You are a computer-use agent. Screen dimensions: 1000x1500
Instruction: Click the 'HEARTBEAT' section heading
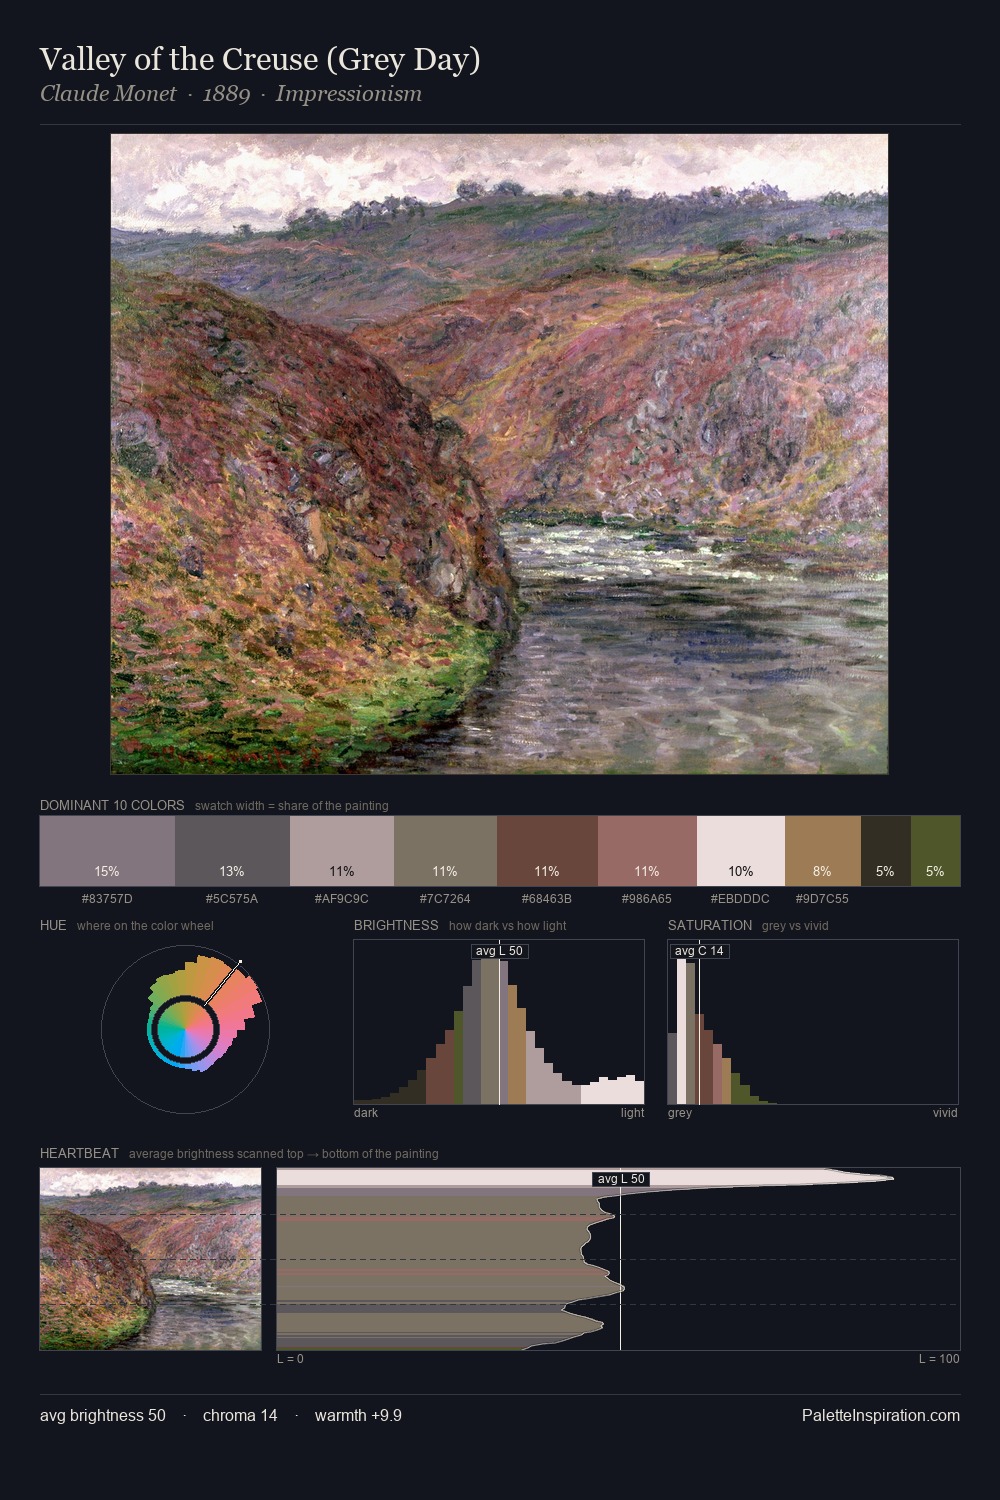point(79,1153)
